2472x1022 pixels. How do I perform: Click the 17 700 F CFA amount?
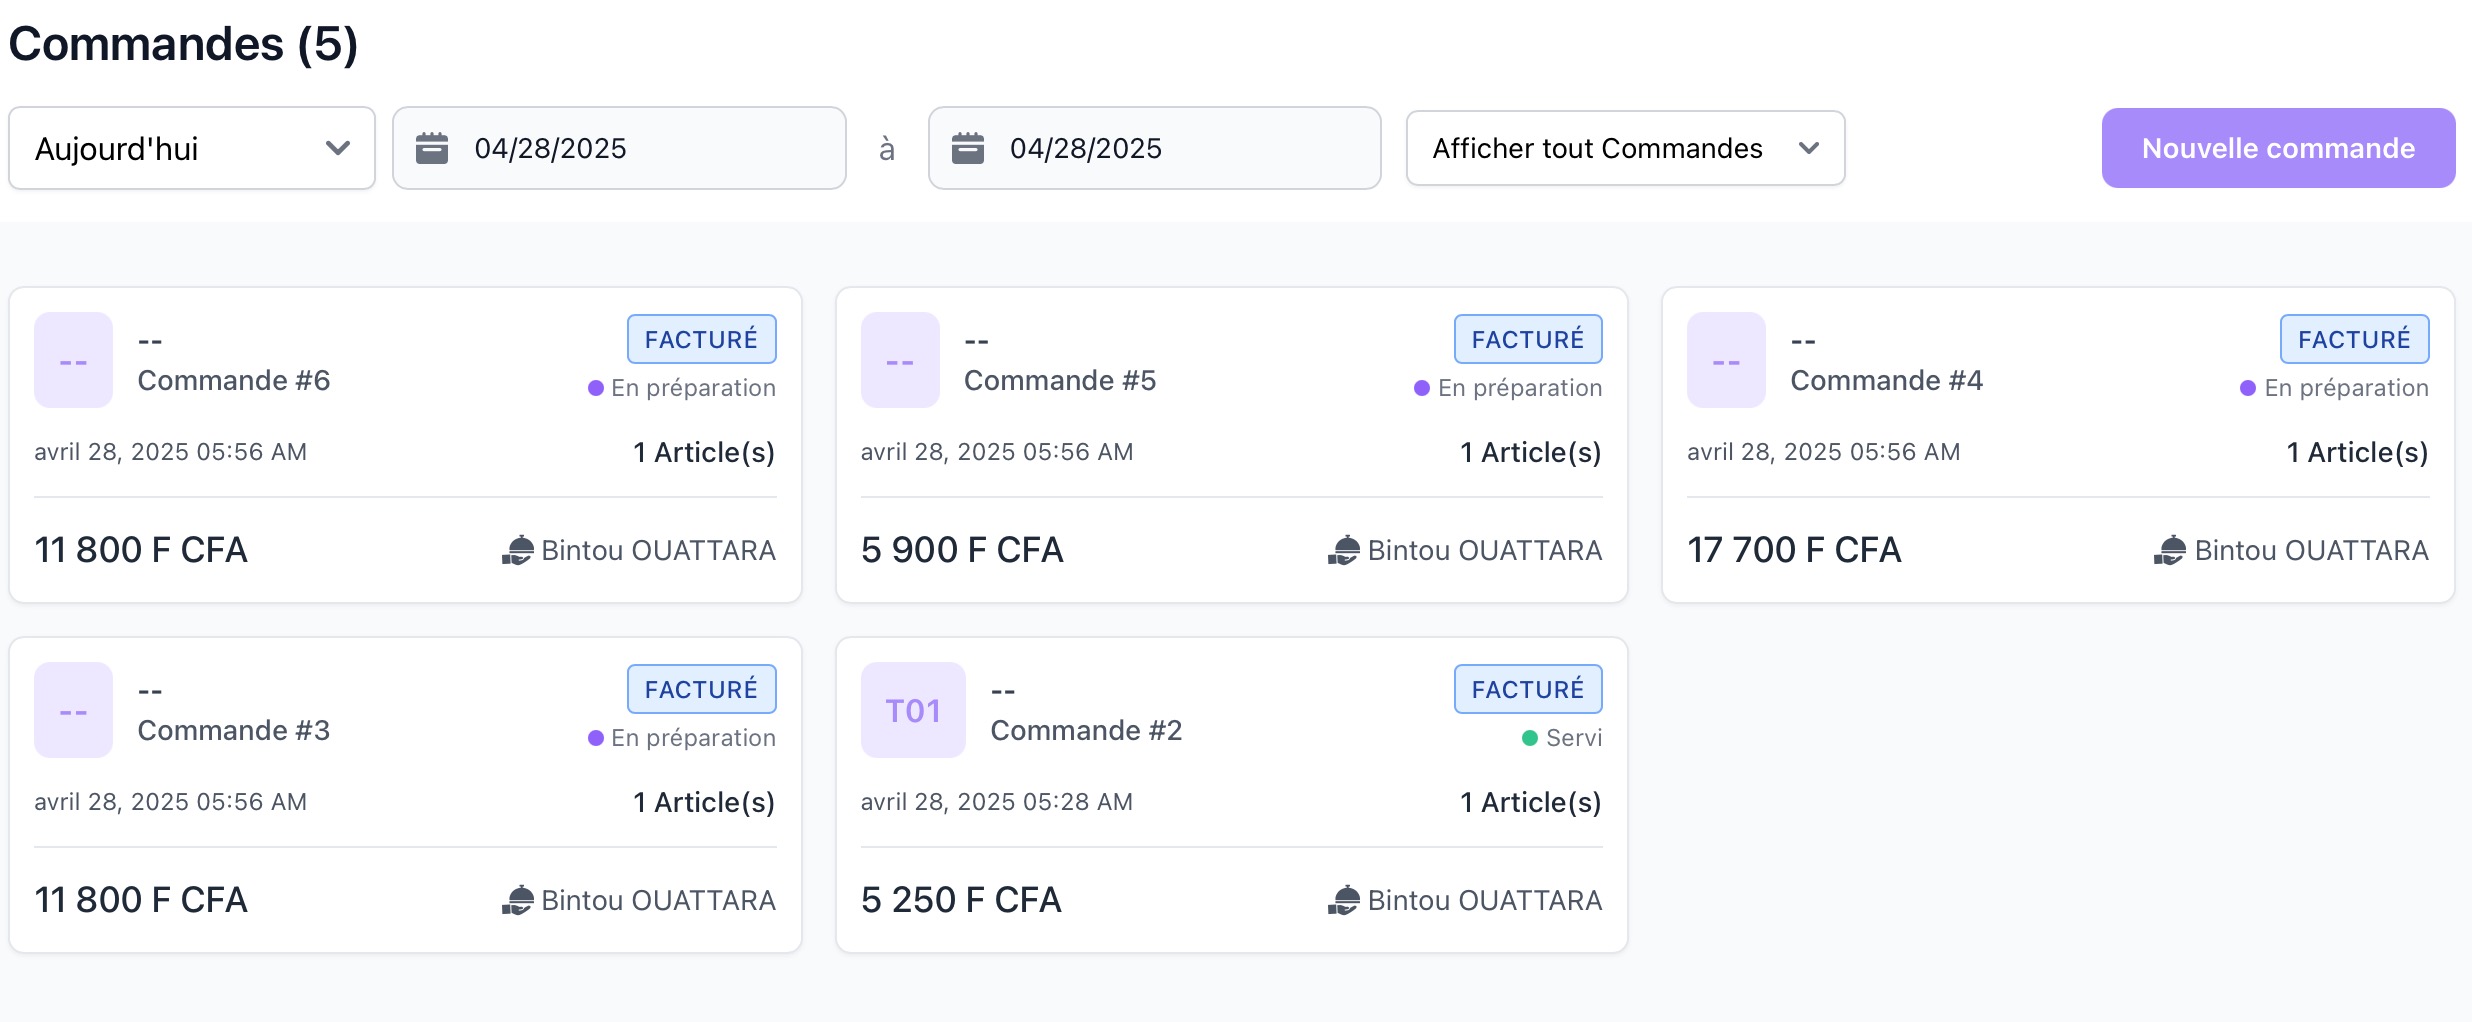coord(1794,550)
